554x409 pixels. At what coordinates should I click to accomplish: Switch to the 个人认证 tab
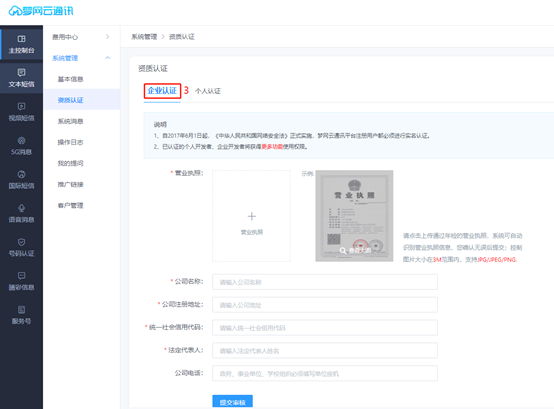point(208,91)
